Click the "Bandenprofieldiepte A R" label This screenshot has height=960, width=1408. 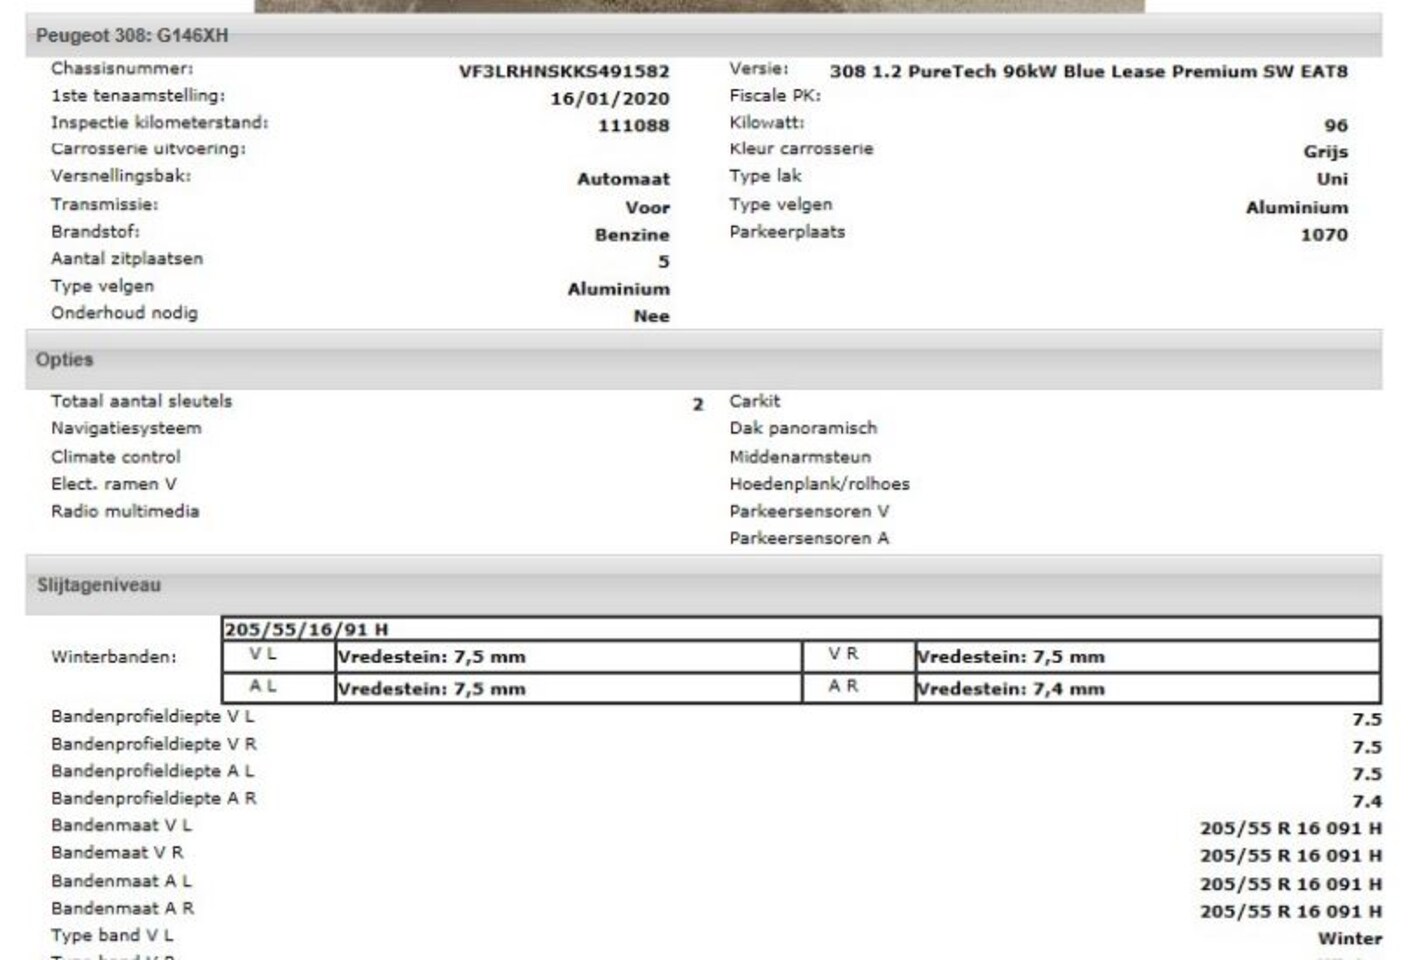154,798
